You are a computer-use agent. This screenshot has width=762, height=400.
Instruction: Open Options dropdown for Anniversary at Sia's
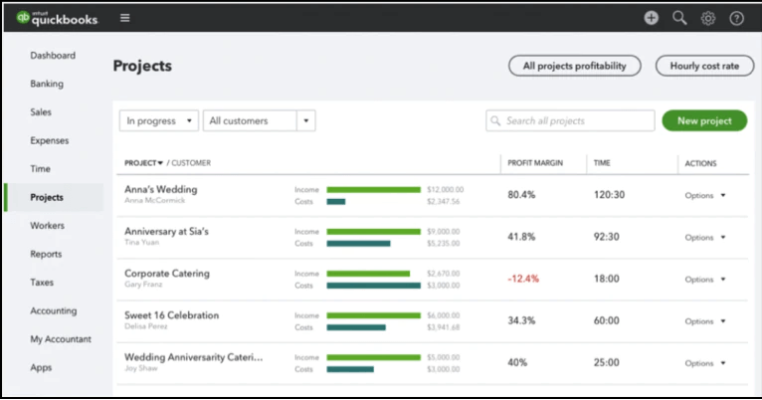pos(705,237)
